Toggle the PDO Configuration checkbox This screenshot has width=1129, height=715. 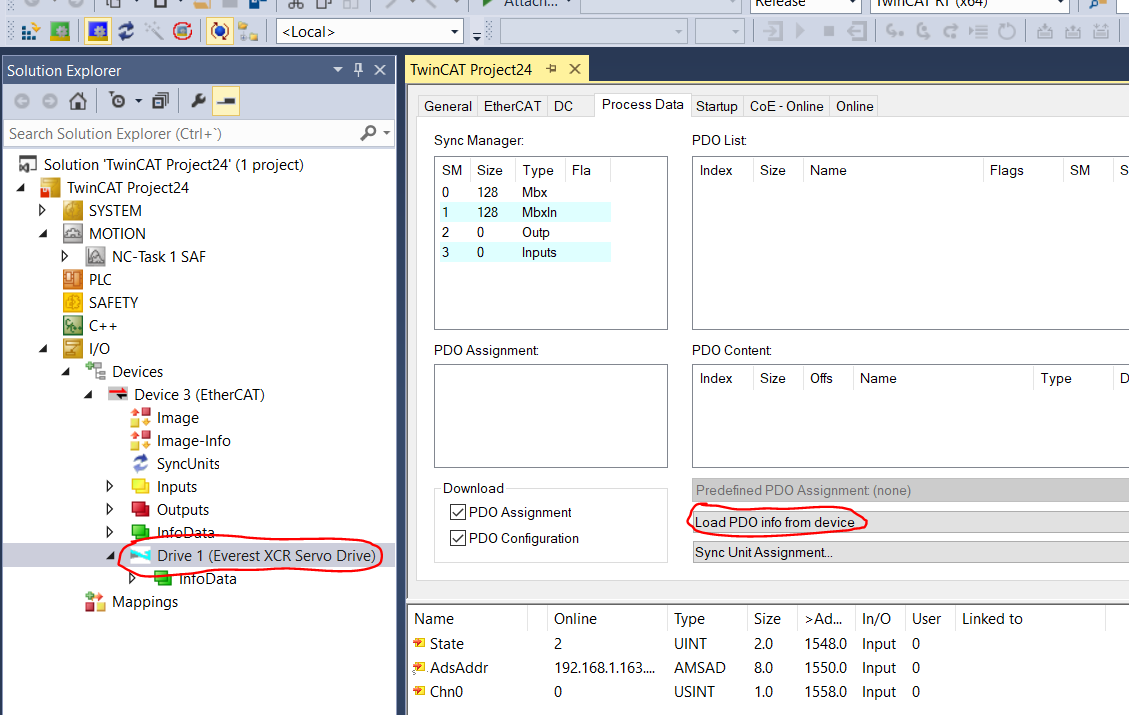pyautogui.click(x=459, y=539)
